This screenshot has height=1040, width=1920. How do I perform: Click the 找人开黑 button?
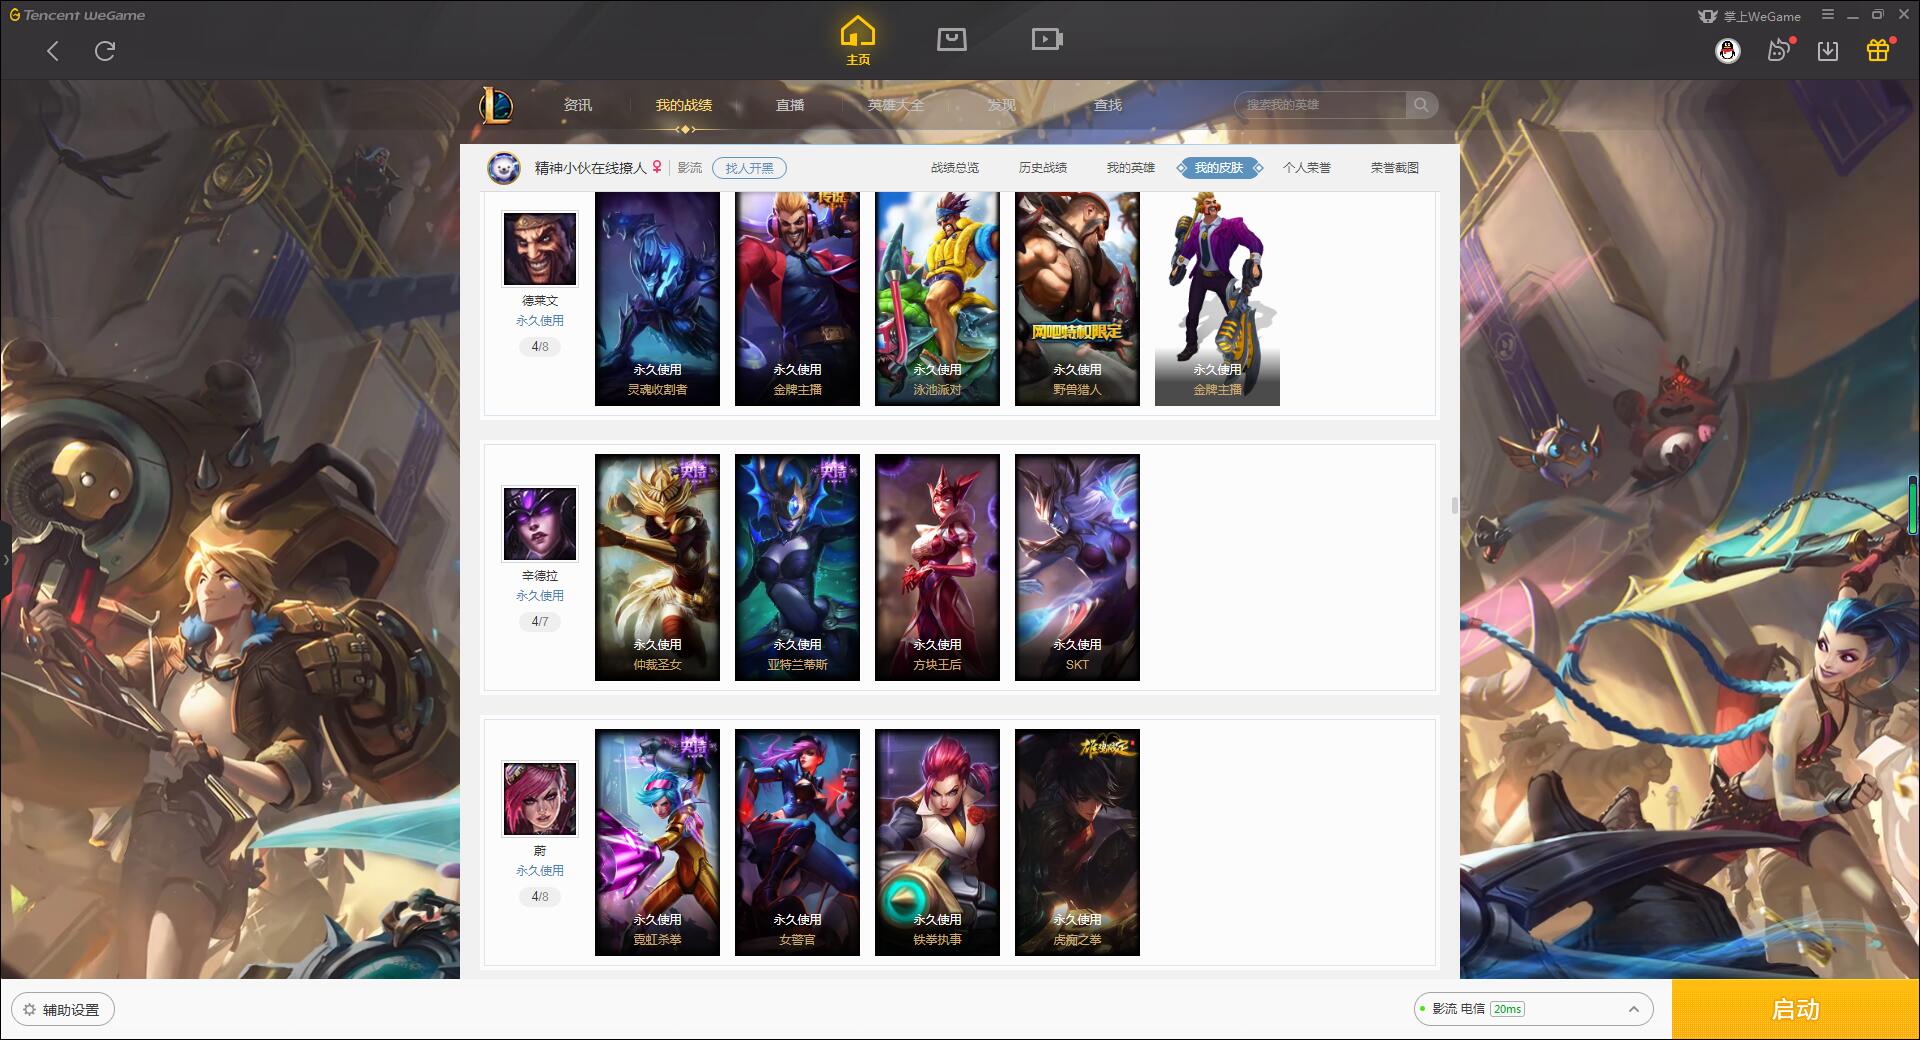[x=749, y=168]
